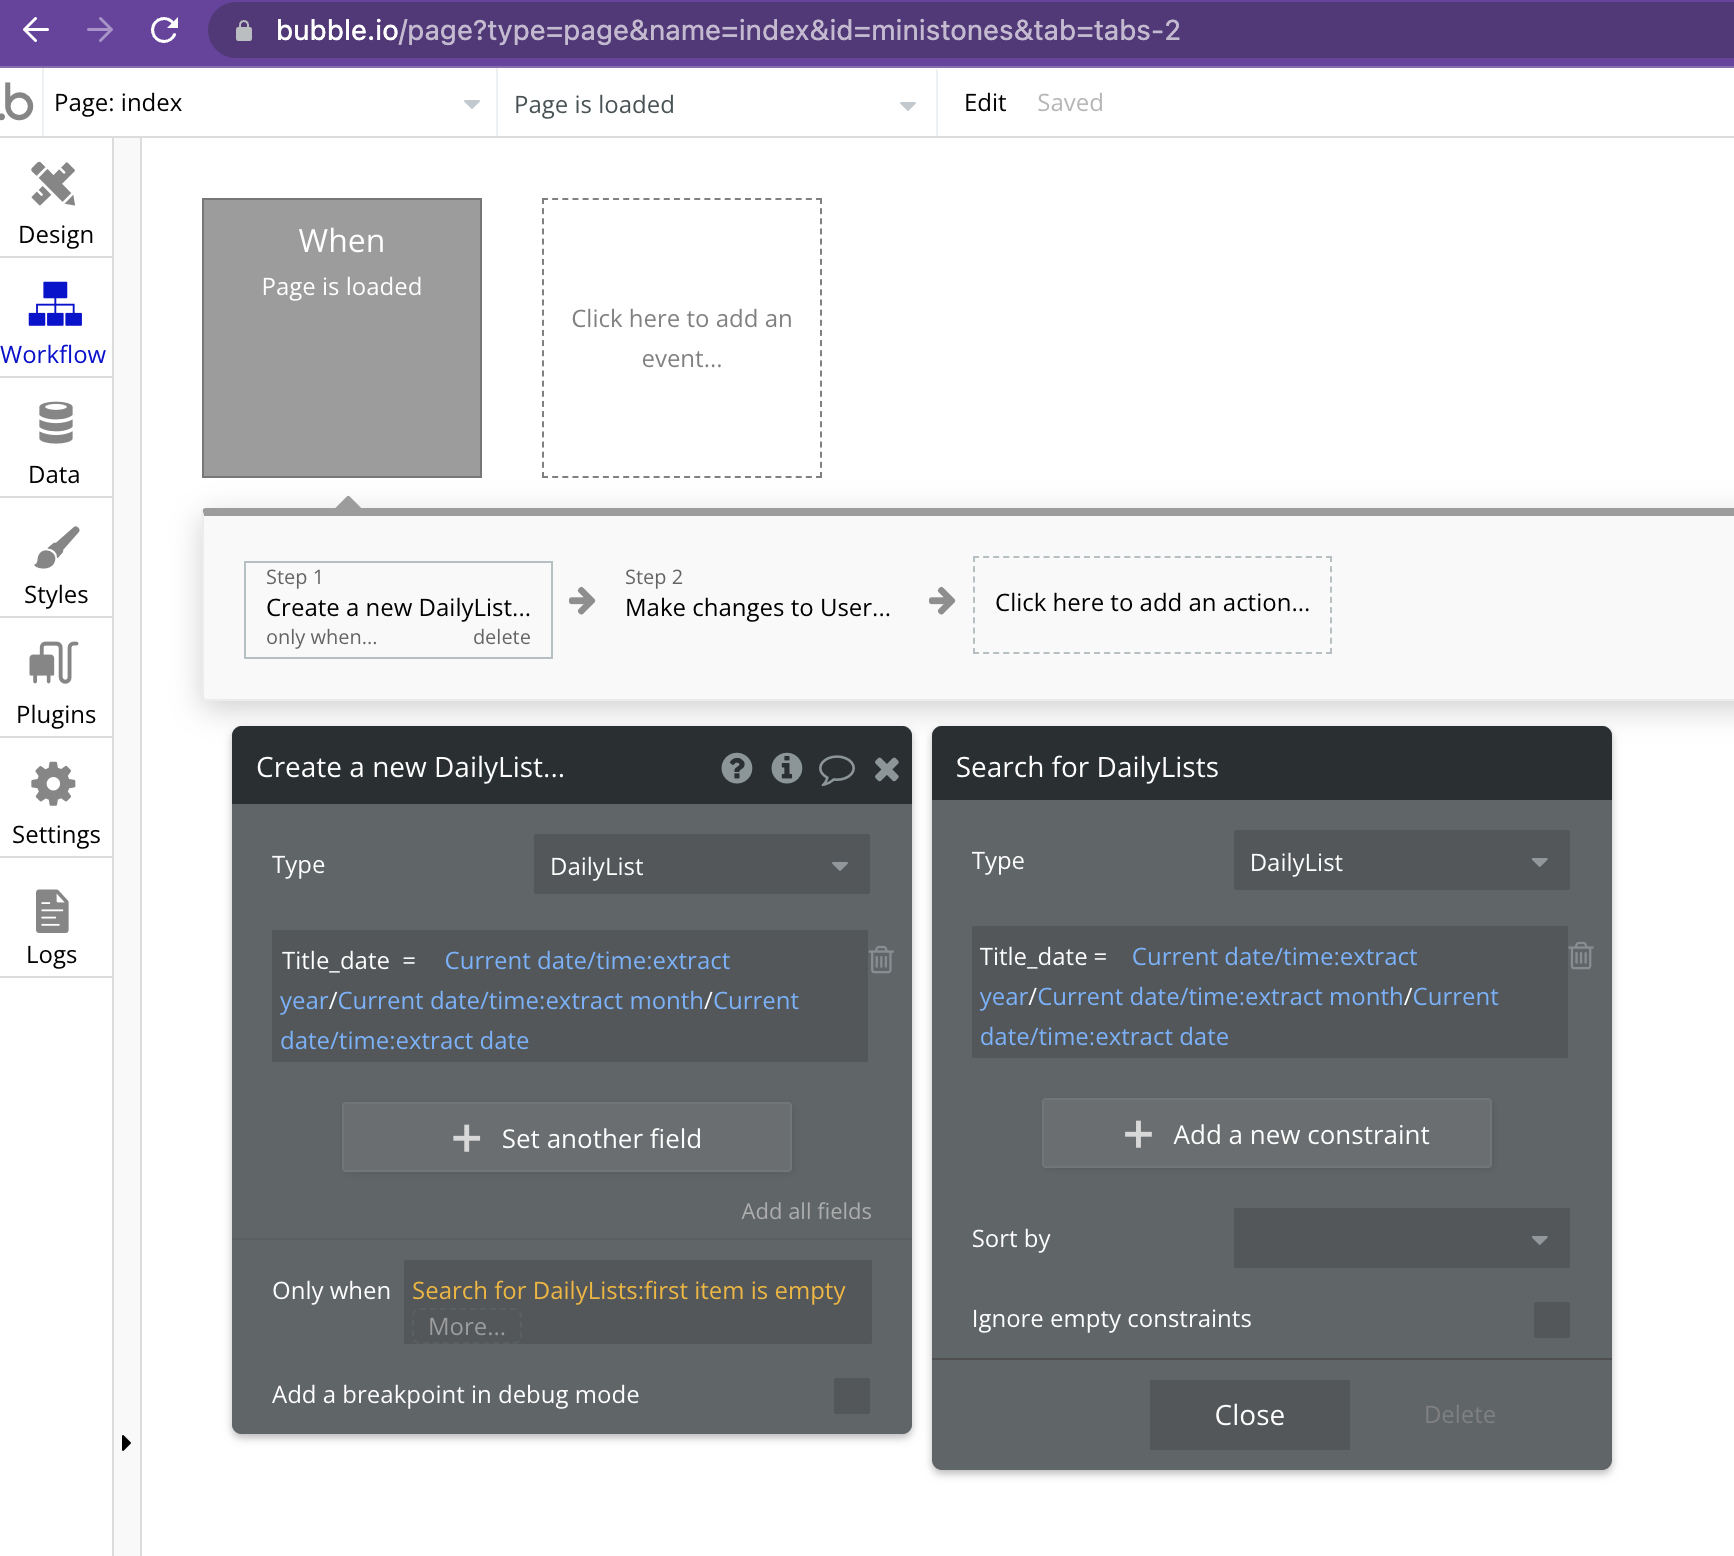Viewport: 1734px width, 1556px height.
Task: Delete Title_date constraint in Search panel
Action: point(1581,955)
